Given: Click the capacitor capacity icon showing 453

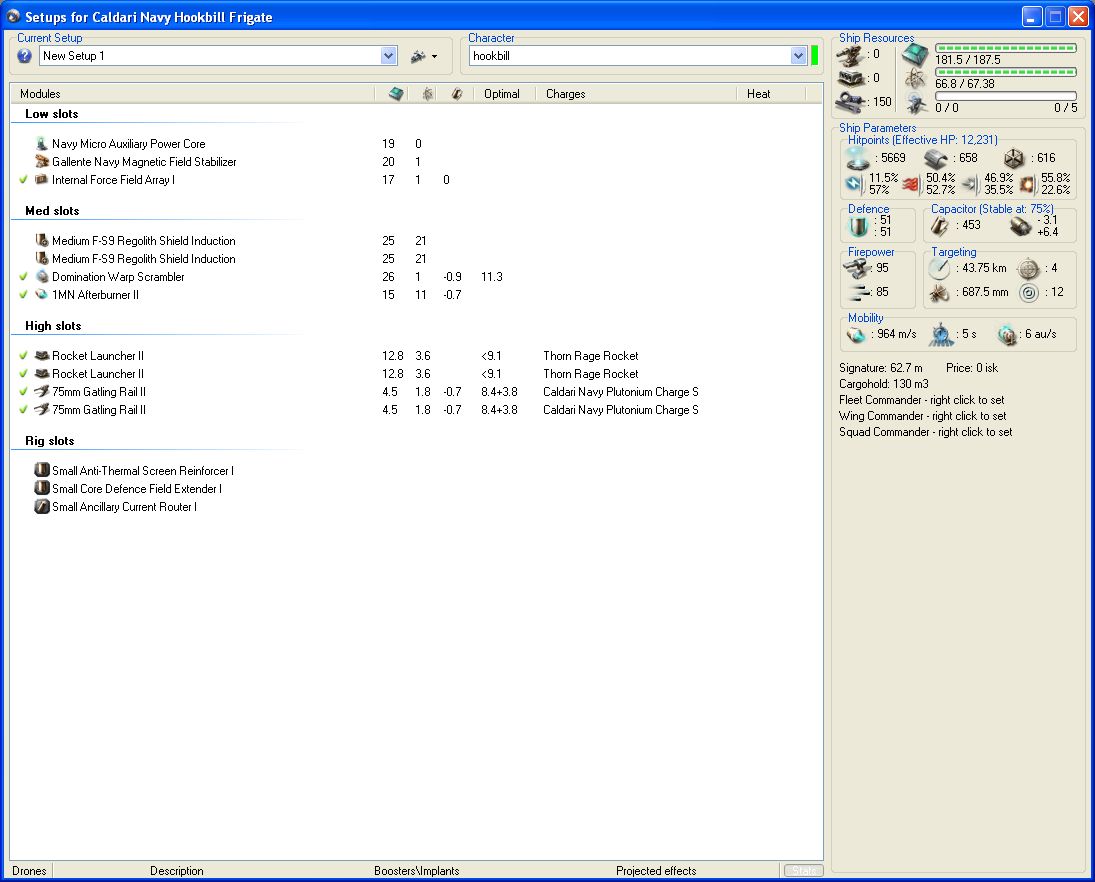Looking at the screenshot, I should pyautogui.click(x=939, y=226).
